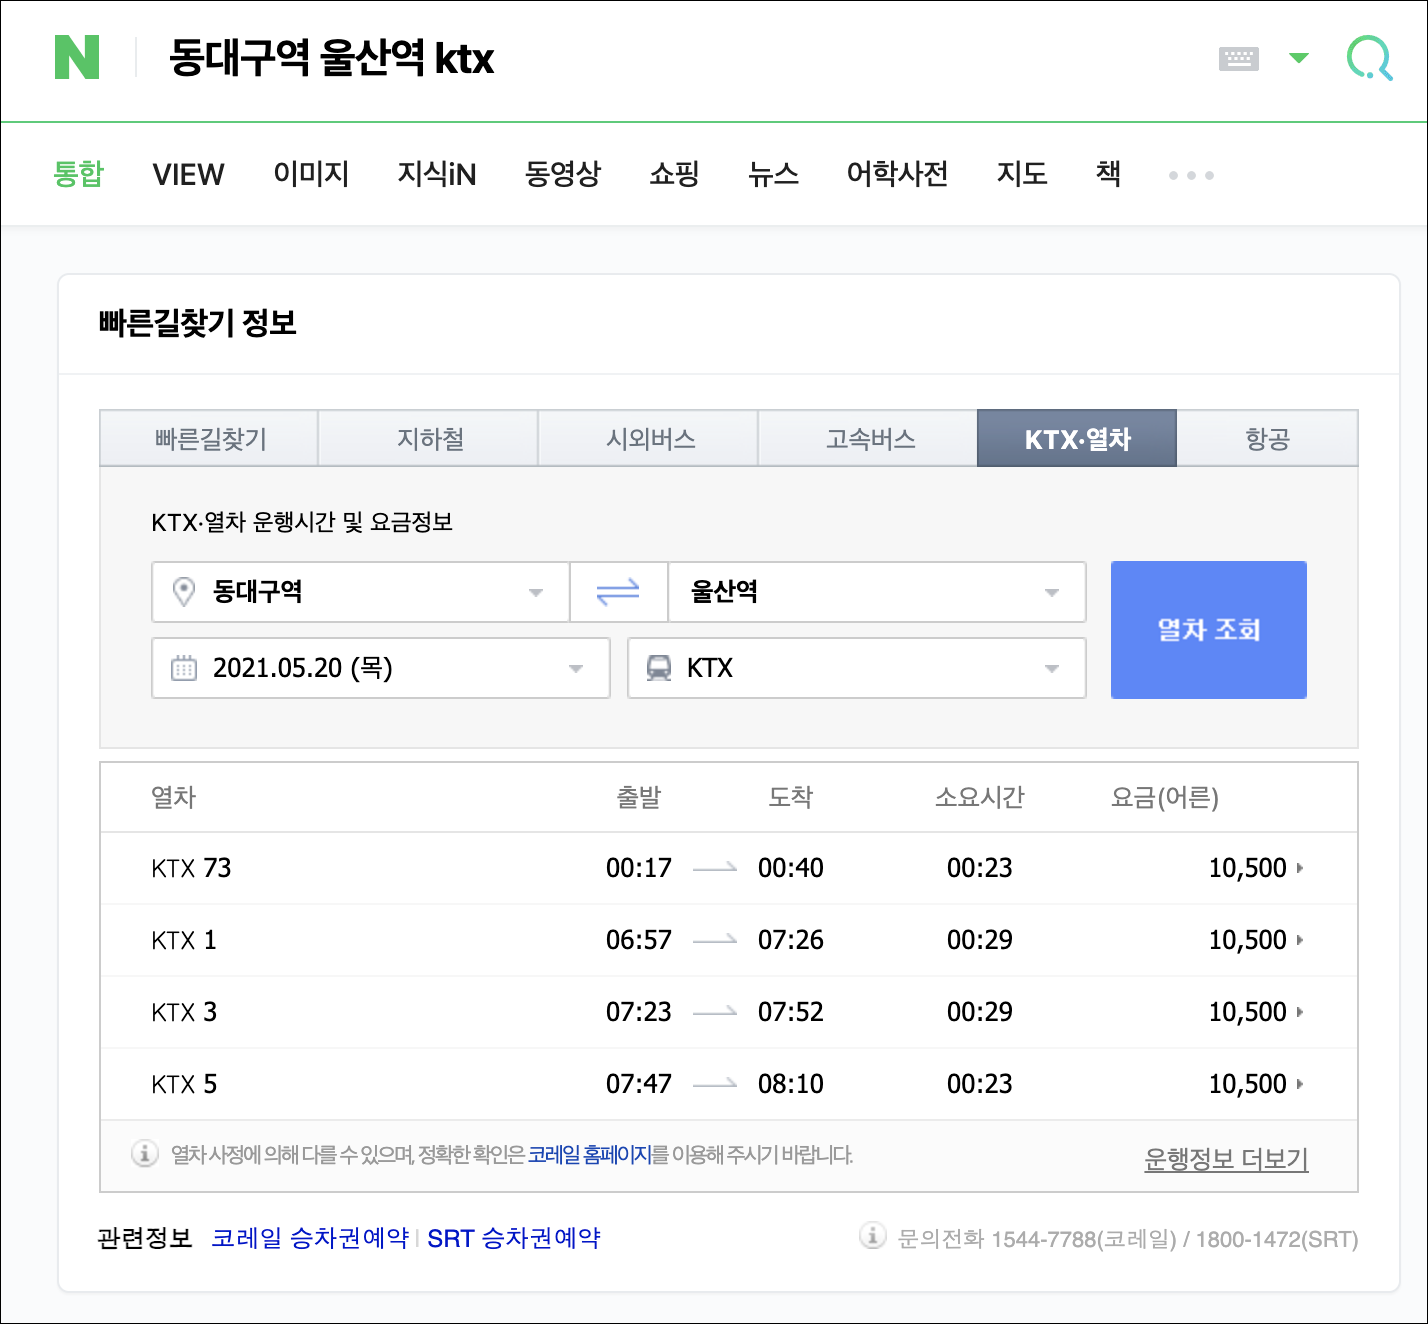Viewport: 1428px width, 1324px height.
Task: Open the 2021.05.20 date dropdown
Action: click(381, 668)
